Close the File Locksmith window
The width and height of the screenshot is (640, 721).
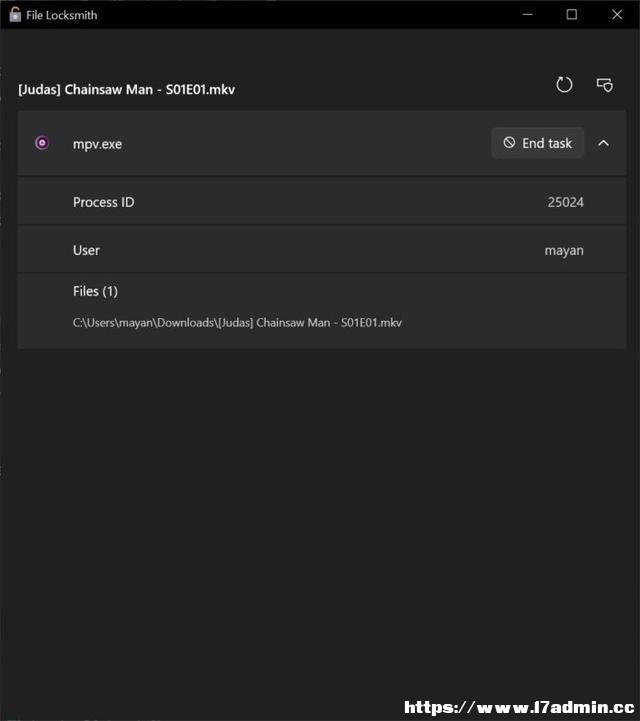click(617, 14)
